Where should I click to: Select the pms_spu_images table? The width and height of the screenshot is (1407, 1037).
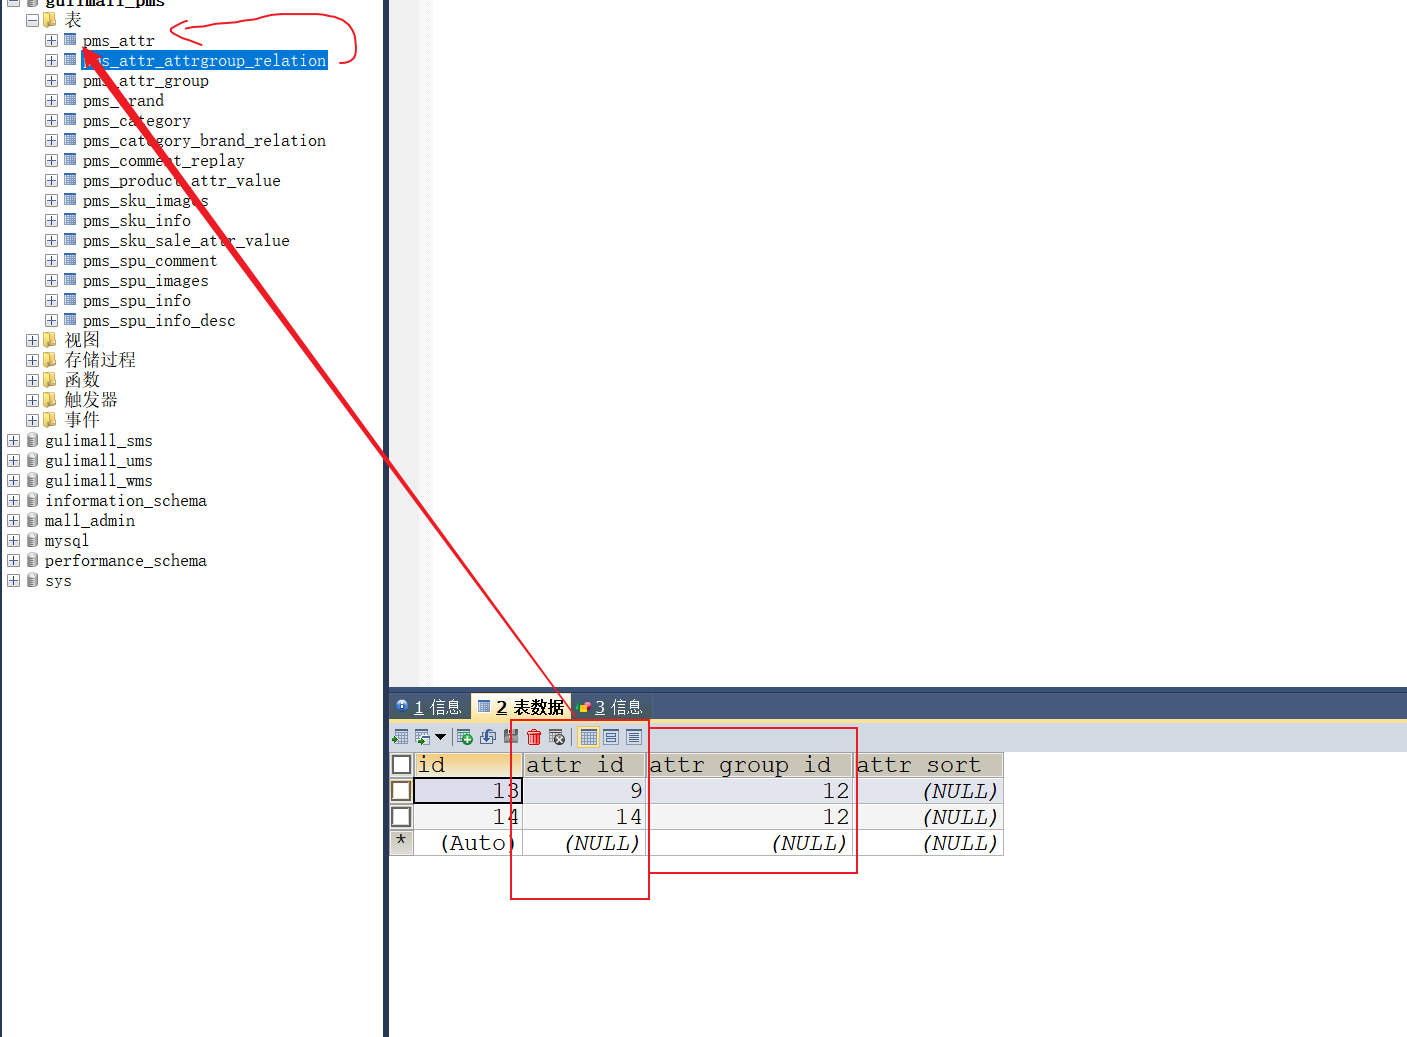click(x=146, y=281)
